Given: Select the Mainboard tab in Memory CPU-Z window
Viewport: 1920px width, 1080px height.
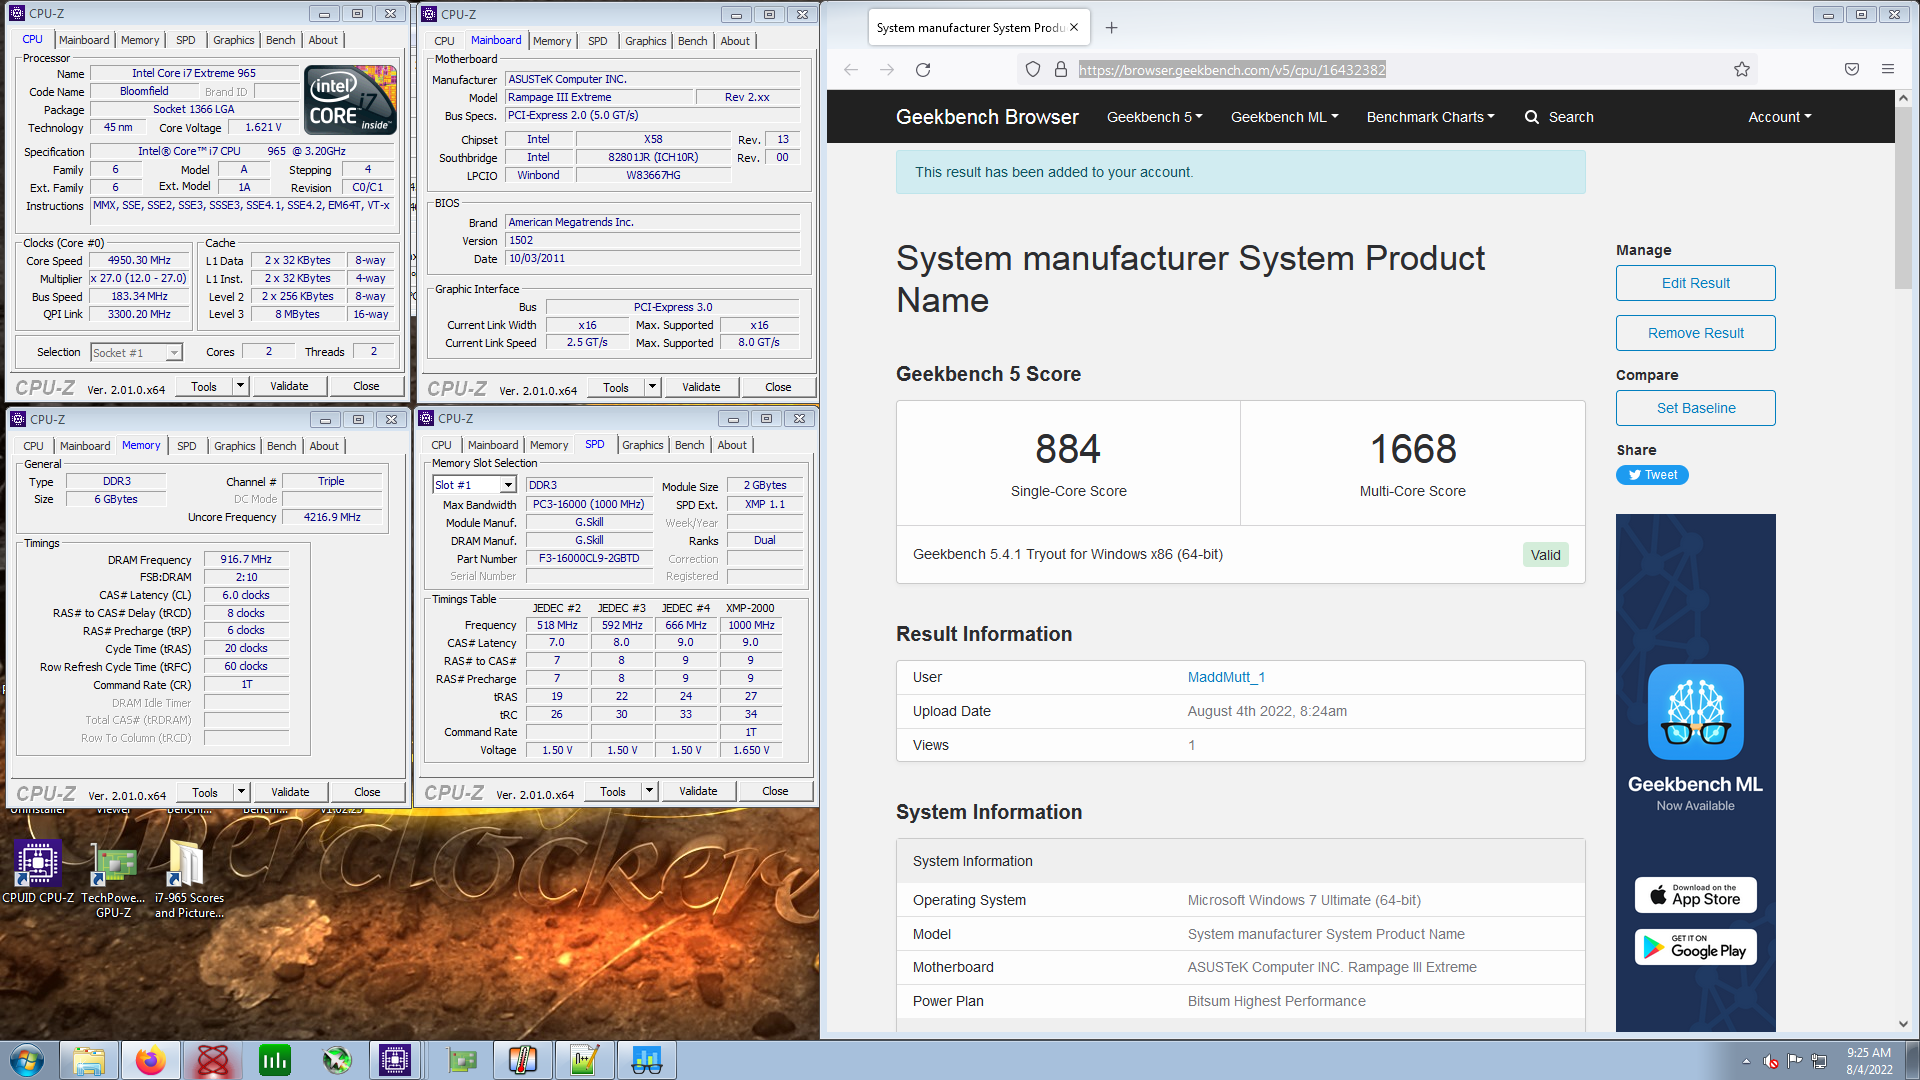Looking at the screenshot, I should tap(85, 446).
